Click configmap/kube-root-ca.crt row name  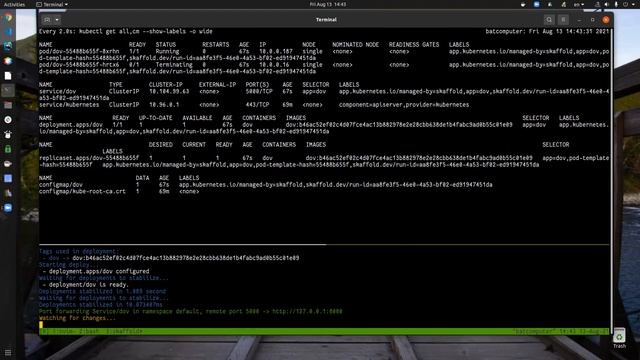pyautogui.click(x=82, y=191)
